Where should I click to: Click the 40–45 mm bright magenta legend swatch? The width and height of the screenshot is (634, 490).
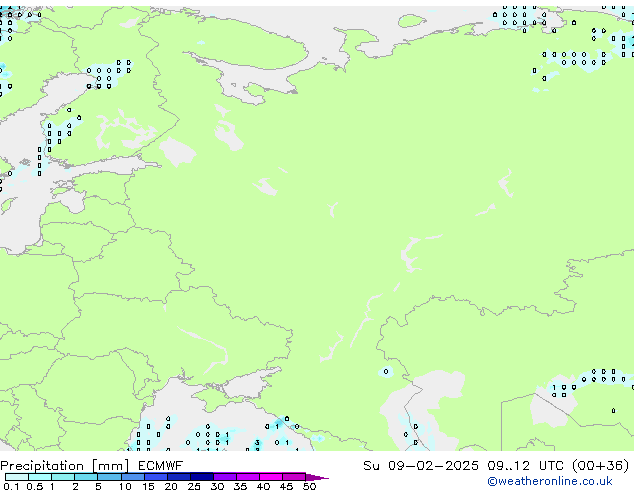click(271, 477)
